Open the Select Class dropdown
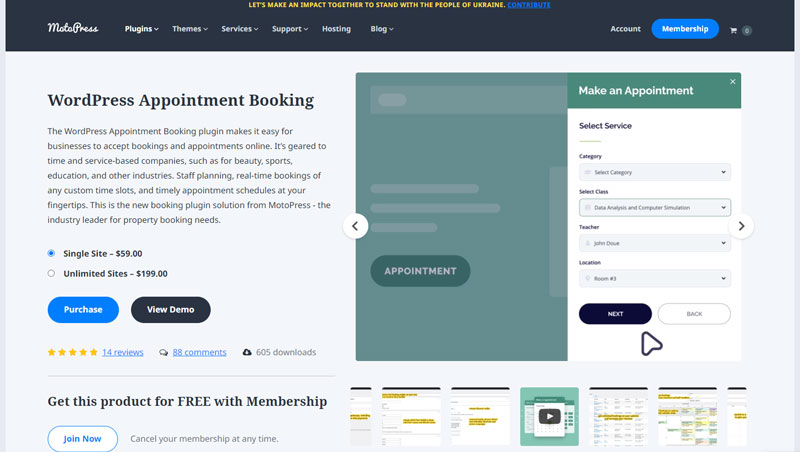The height and width of the screenshot is (452, 800). point(655,208)
